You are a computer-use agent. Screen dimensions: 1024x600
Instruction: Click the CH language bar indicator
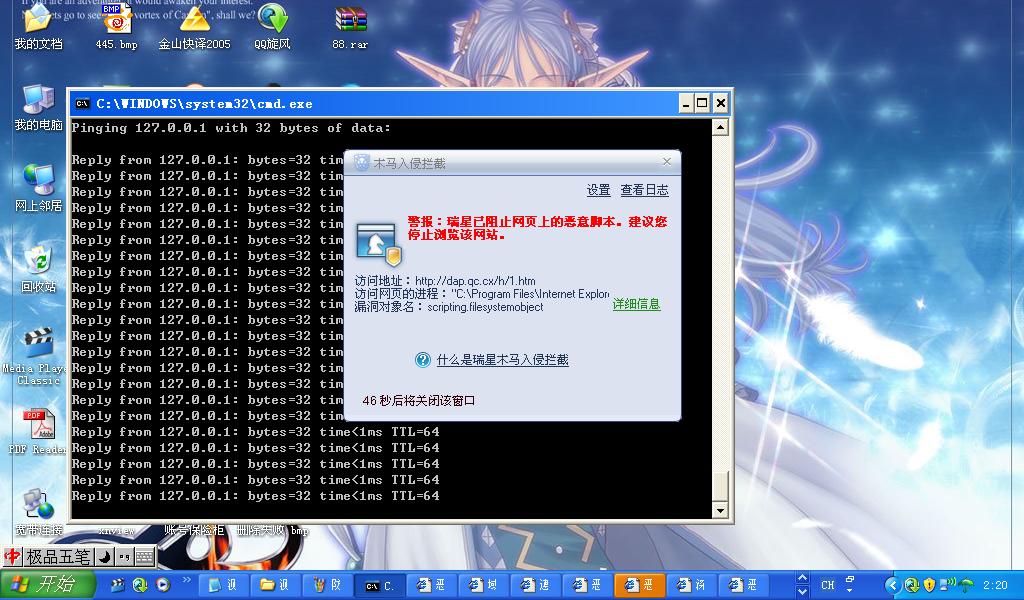827,585
